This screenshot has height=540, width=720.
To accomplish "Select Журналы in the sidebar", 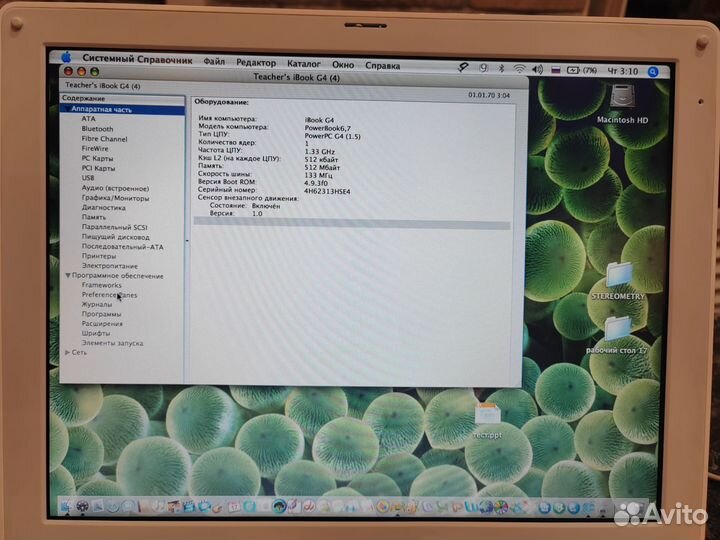I will coord(97,304).
